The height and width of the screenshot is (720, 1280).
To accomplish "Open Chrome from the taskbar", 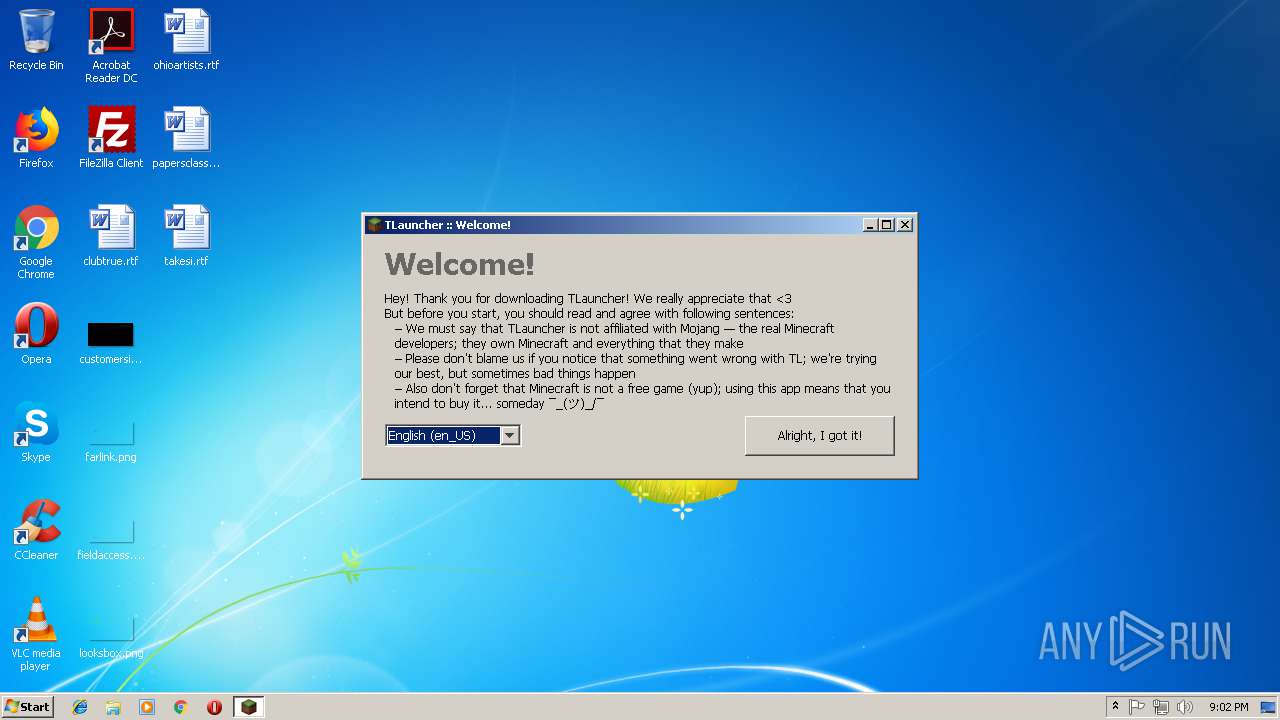I will click(x=180, y=707).
